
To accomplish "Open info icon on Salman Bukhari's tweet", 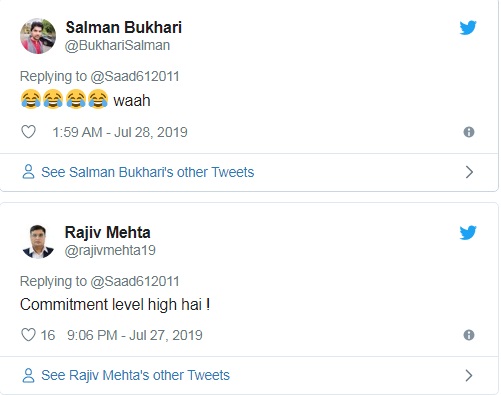I will click(469, 132).
